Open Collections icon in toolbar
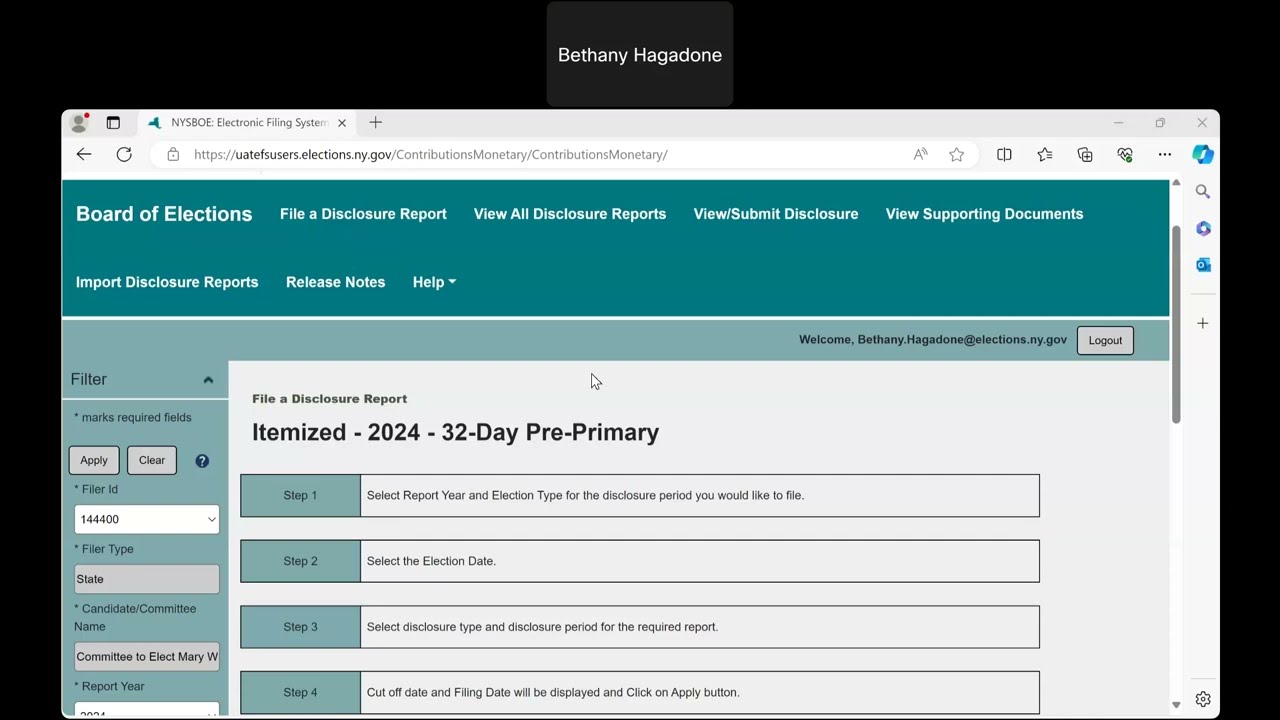Screen dimensions: 1280x720 click(1085, 154)
